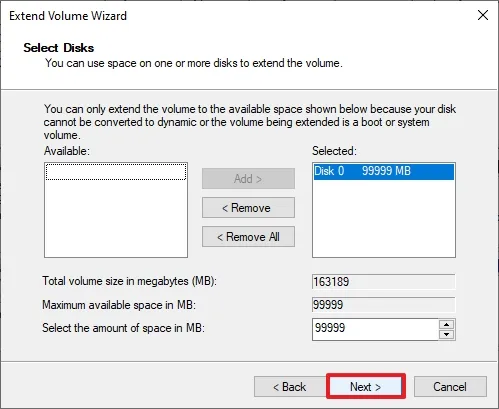Click 'Maximum available space in MB:' label

[119, 305]
